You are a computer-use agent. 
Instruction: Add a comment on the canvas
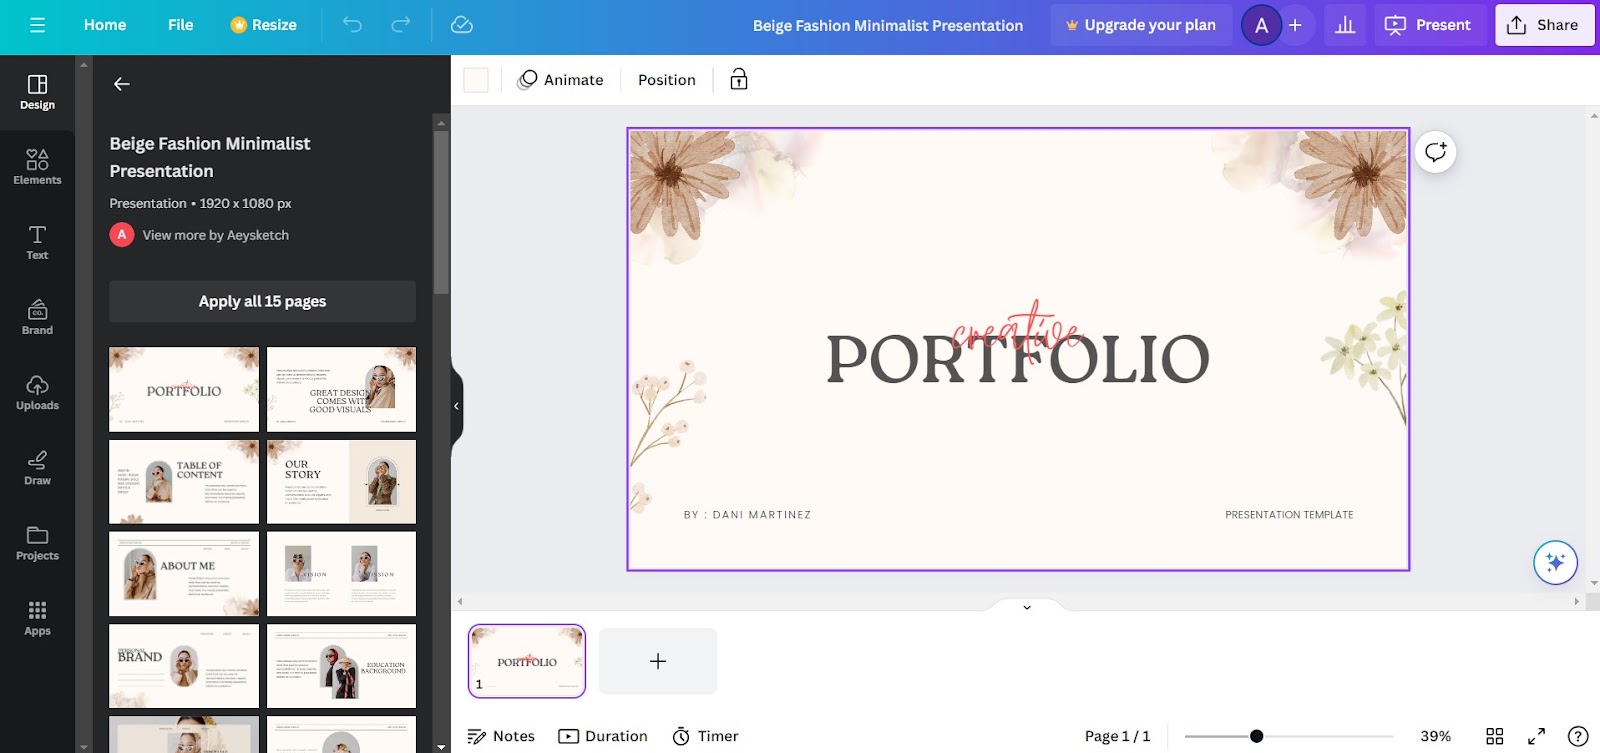1435,152
